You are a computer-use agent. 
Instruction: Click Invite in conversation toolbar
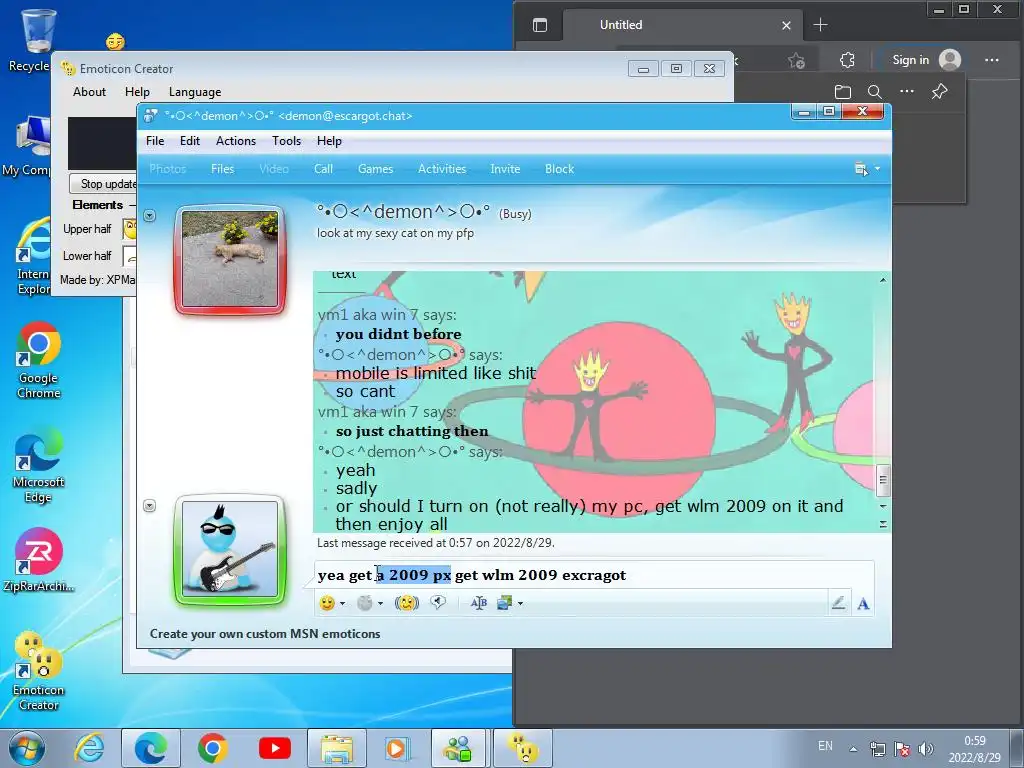[505, 169]
